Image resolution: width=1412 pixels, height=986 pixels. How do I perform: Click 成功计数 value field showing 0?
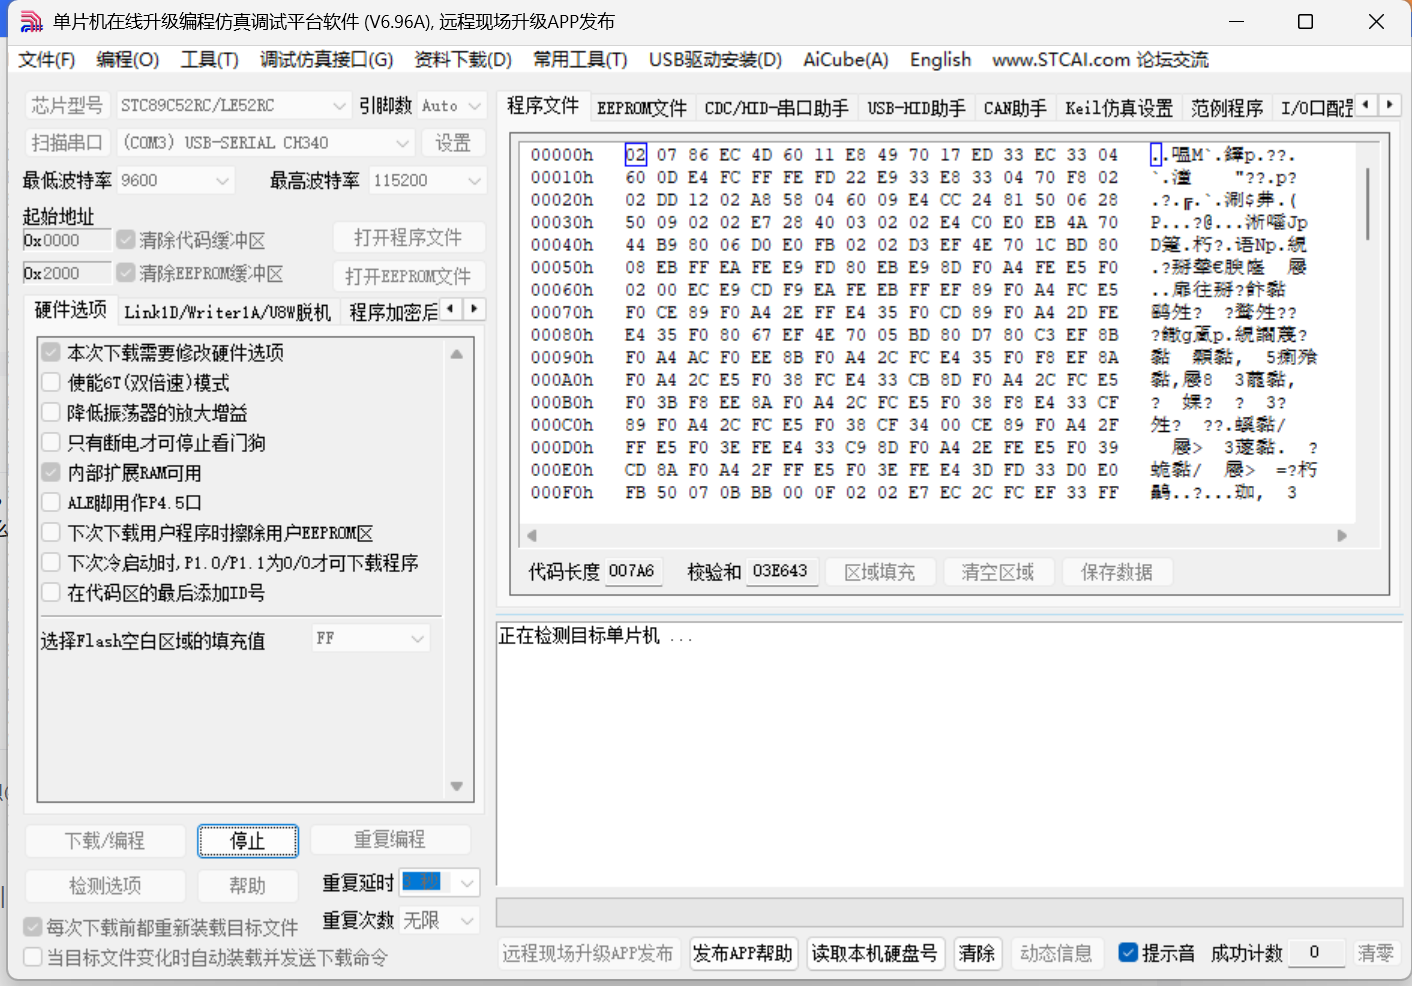click(x=1314, y=952)
